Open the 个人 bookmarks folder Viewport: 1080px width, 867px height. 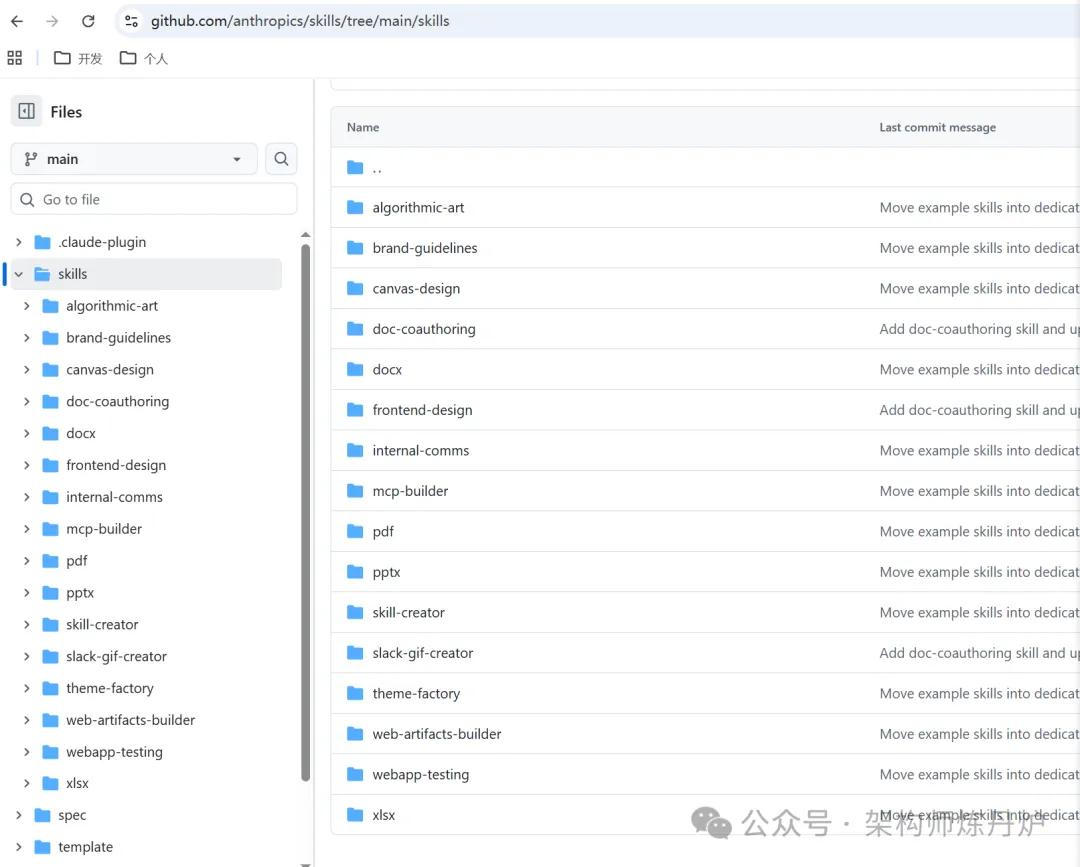coord(143,58)
